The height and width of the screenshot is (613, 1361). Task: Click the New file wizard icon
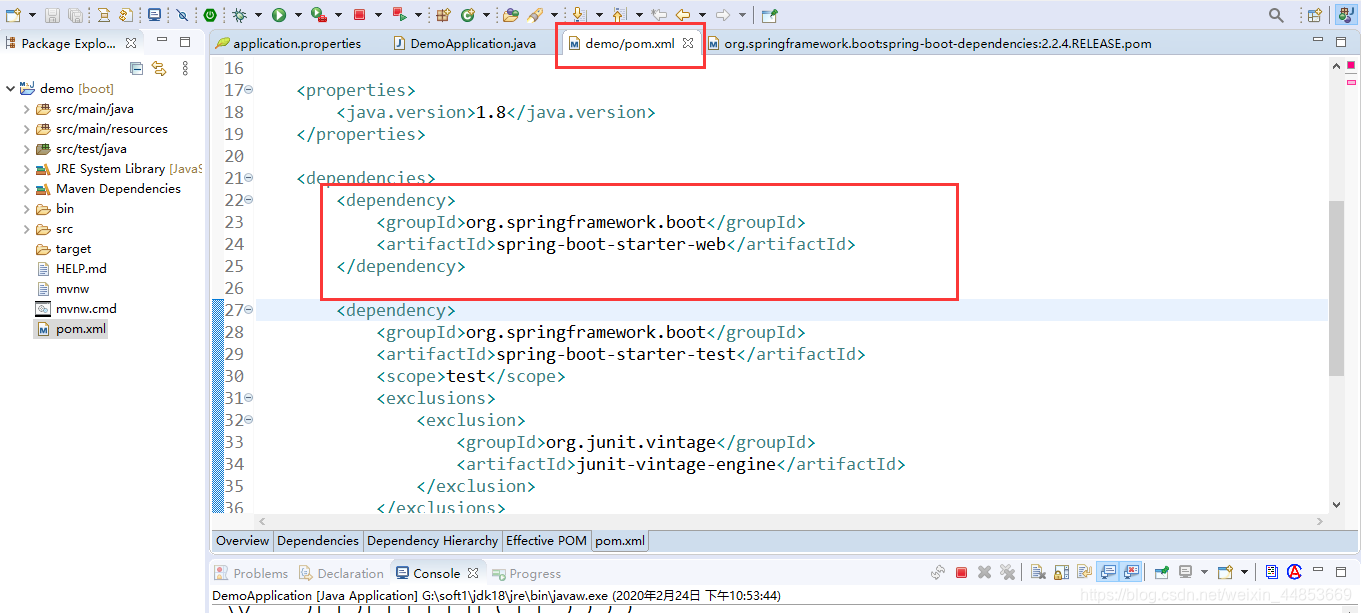(x=14, y=15)
